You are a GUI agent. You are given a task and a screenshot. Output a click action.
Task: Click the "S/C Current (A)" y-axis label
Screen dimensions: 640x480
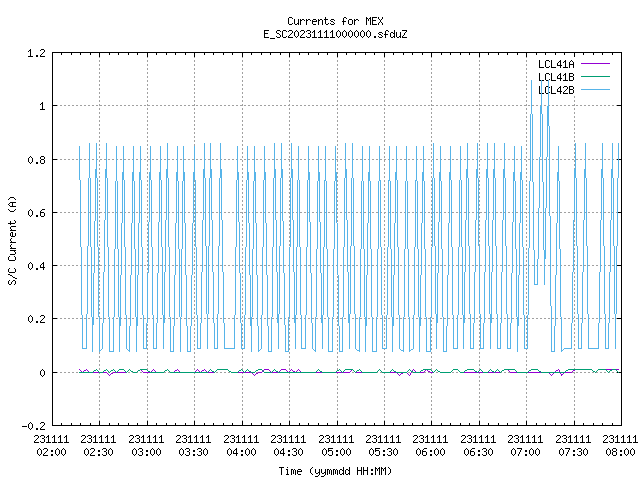[x=12, y=240]
